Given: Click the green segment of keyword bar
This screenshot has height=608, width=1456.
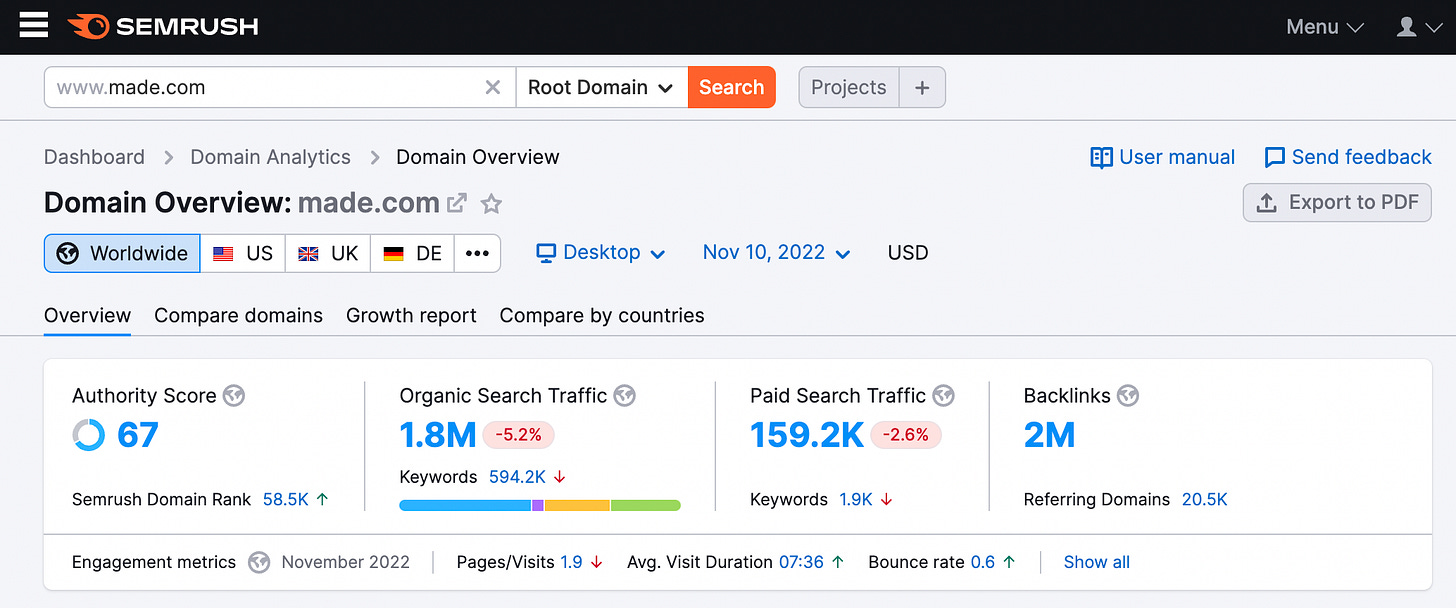Looking at the screenshot, I should click(x=646, y=506).
